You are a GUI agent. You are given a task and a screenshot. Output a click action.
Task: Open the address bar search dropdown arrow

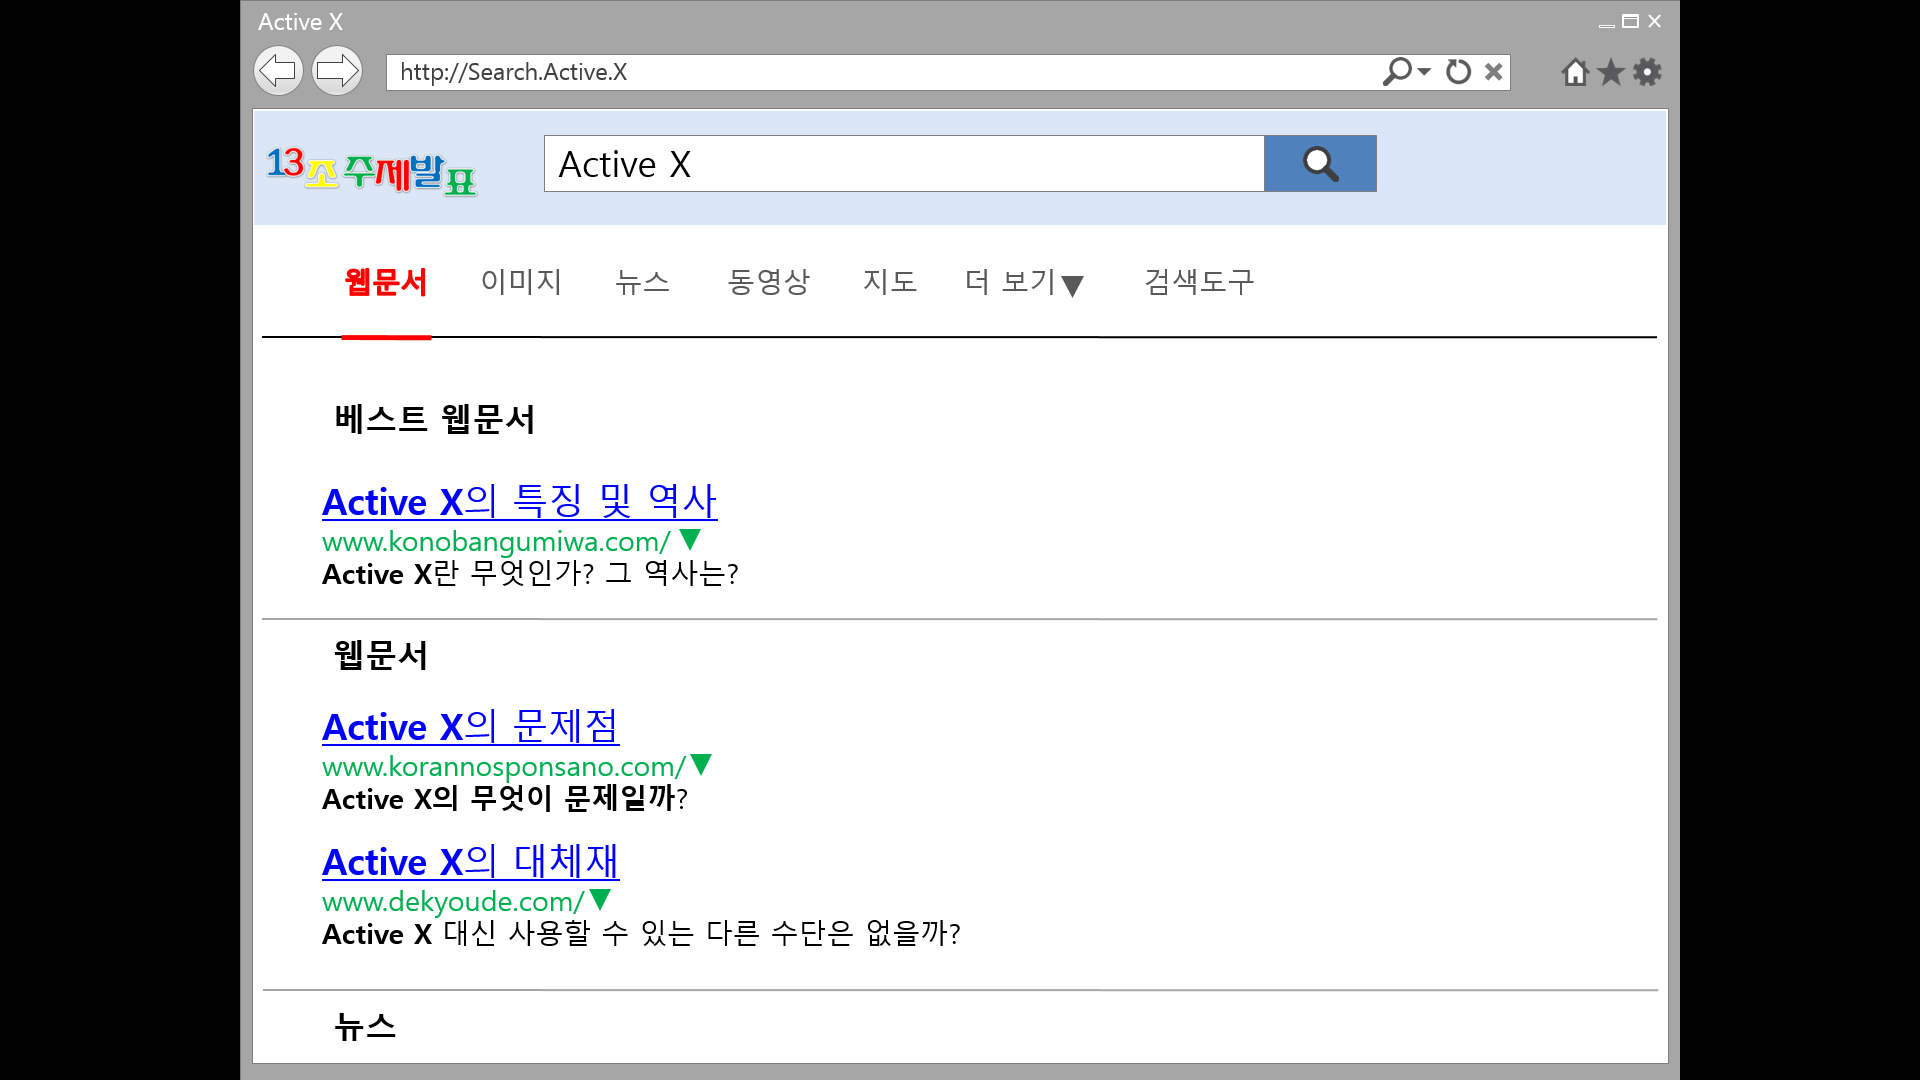click(1424, 71)
